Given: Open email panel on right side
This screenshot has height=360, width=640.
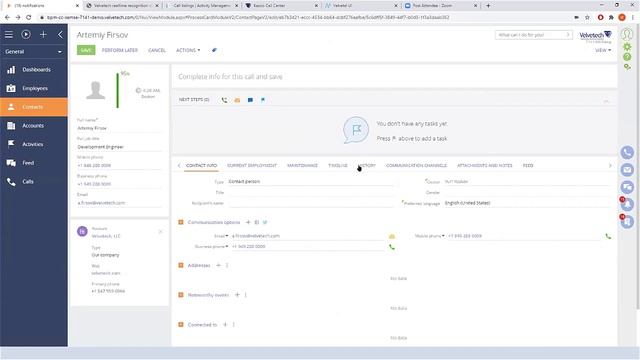Looking at the screenshot, I should (627, 170).
